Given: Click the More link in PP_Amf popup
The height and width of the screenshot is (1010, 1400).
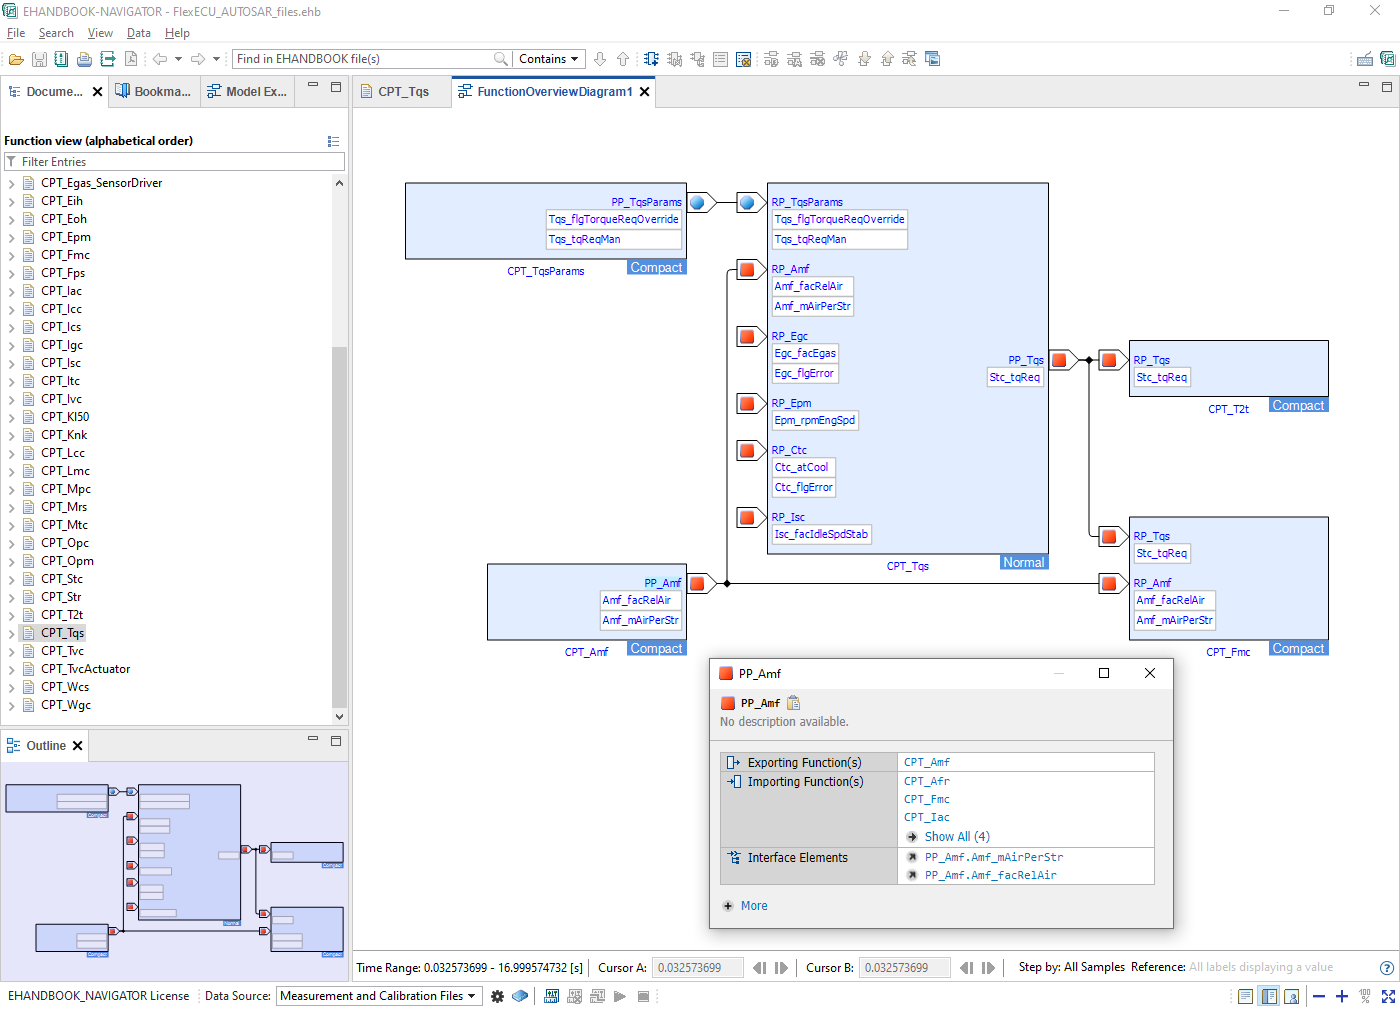Looking at the screenshot, I should point(754,906).
